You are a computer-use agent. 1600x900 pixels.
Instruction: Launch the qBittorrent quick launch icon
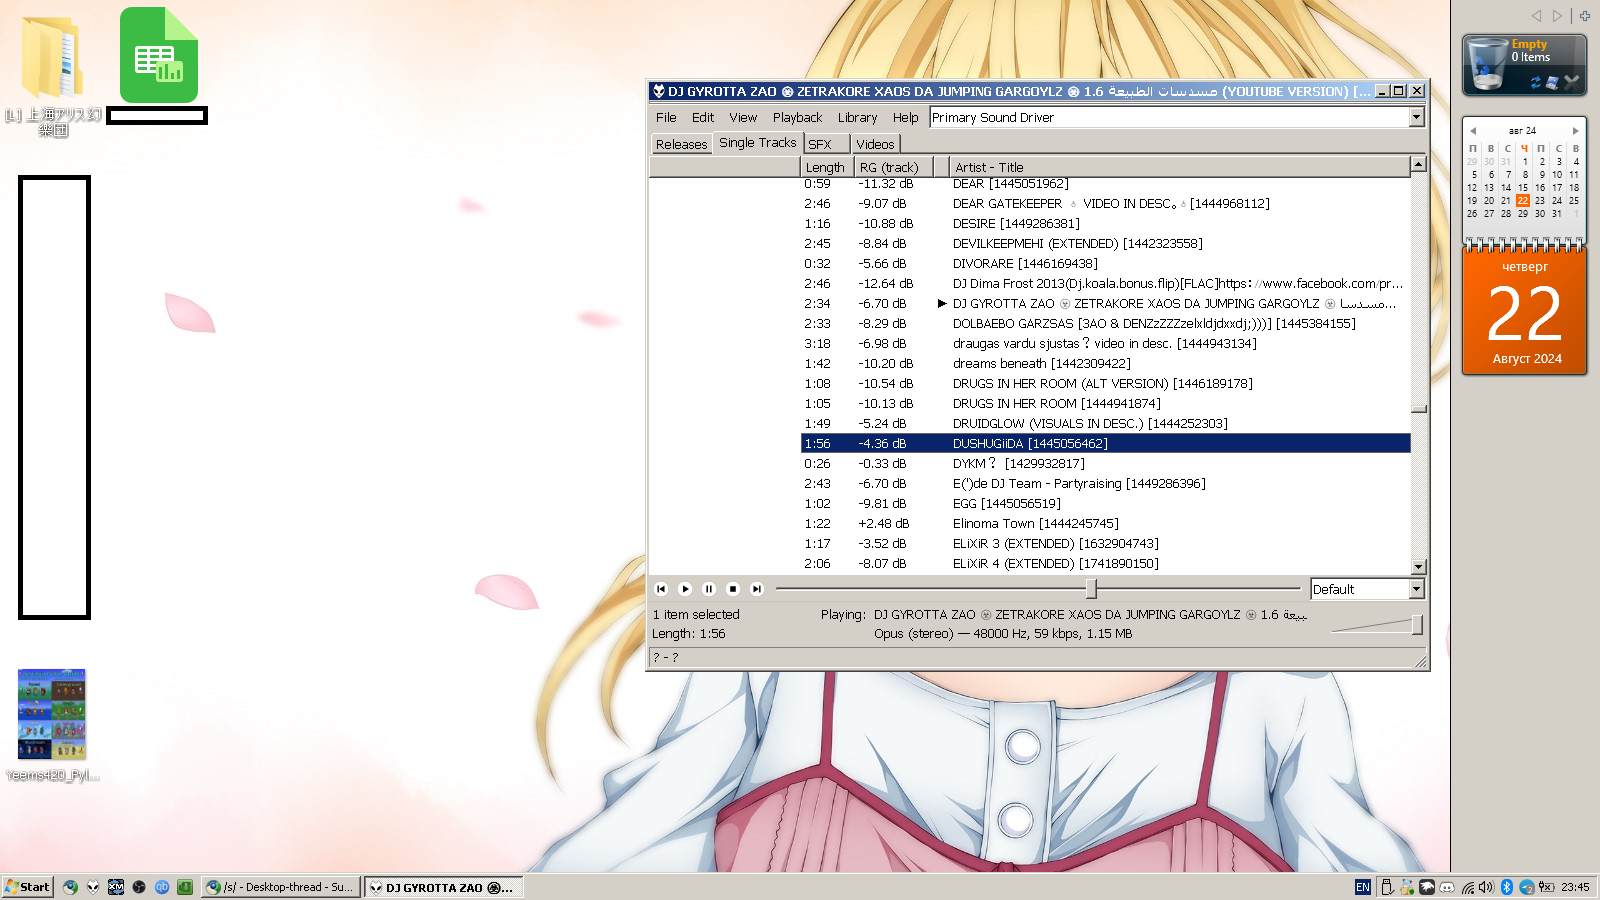(x=162, y=887)
